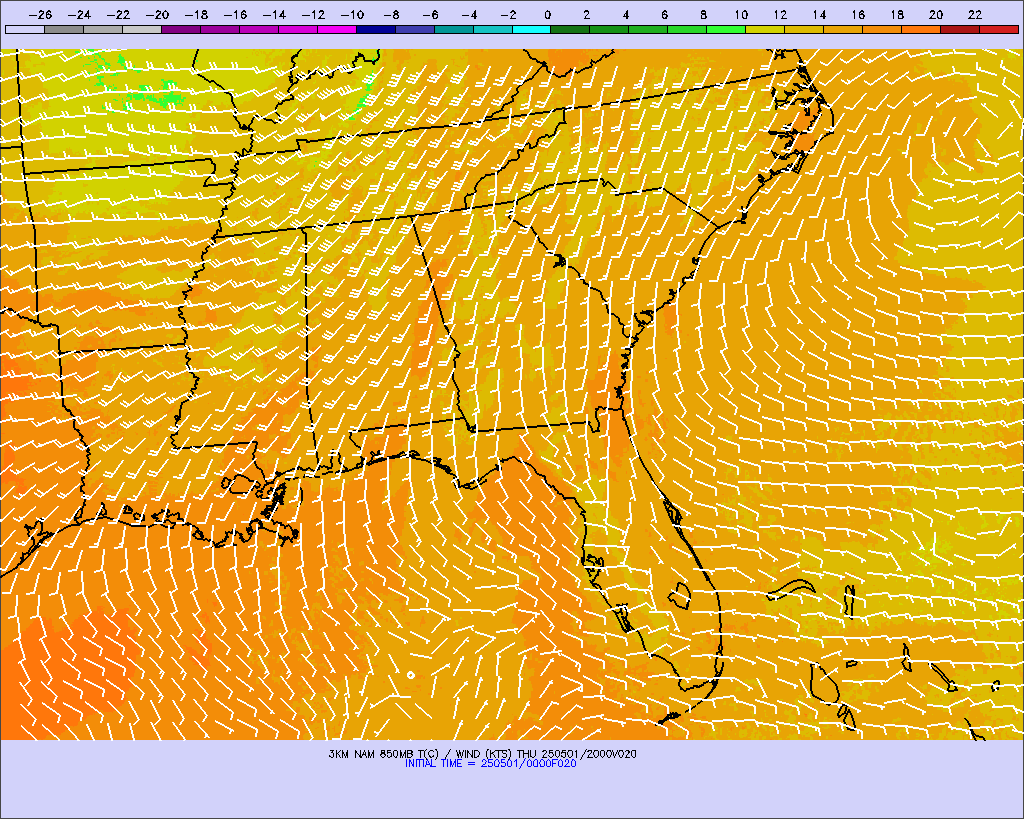Click the "-14" scale label
Viewport: 1024px width, 819px height.
click(274, 15)
